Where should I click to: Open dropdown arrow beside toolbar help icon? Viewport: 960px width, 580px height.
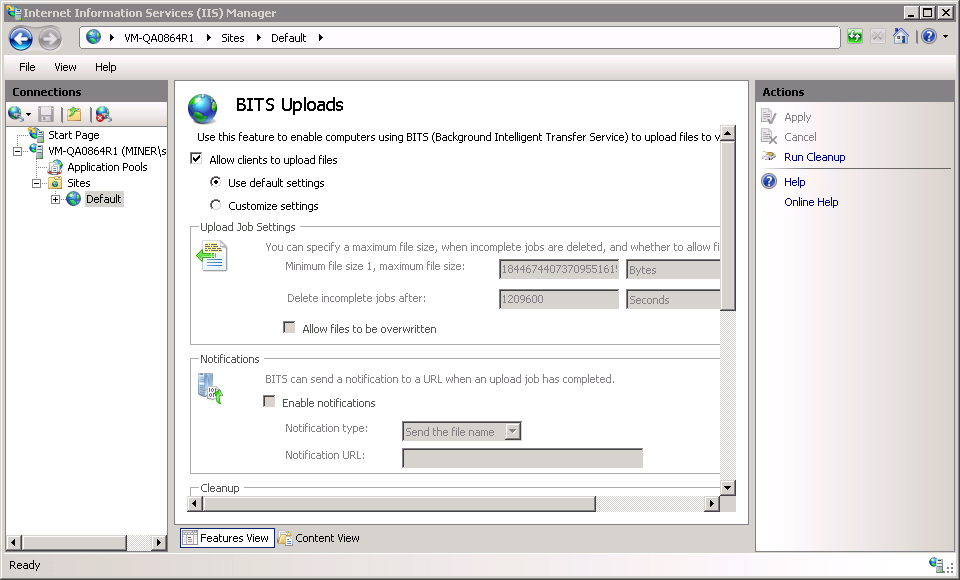pos(945,37)
